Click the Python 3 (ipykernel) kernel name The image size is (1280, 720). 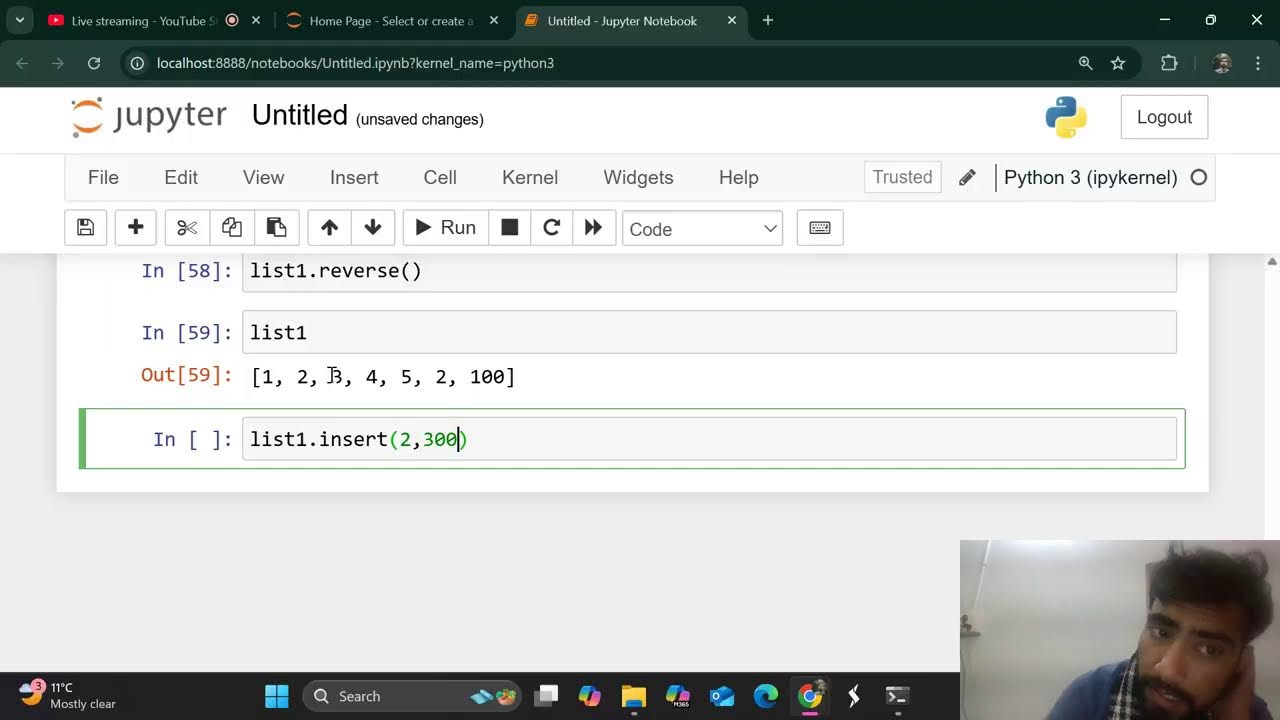point(1090,177)
